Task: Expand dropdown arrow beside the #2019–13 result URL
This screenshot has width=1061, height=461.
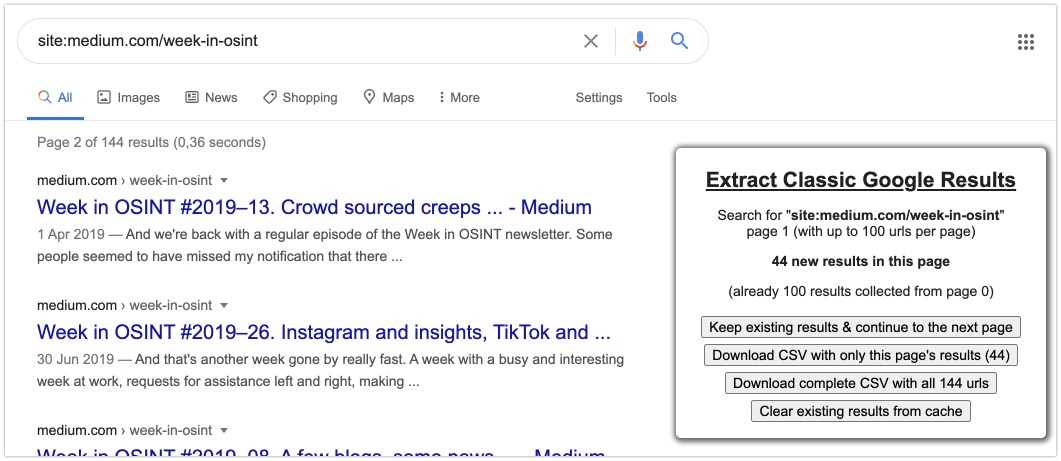Action: (224, 181)
